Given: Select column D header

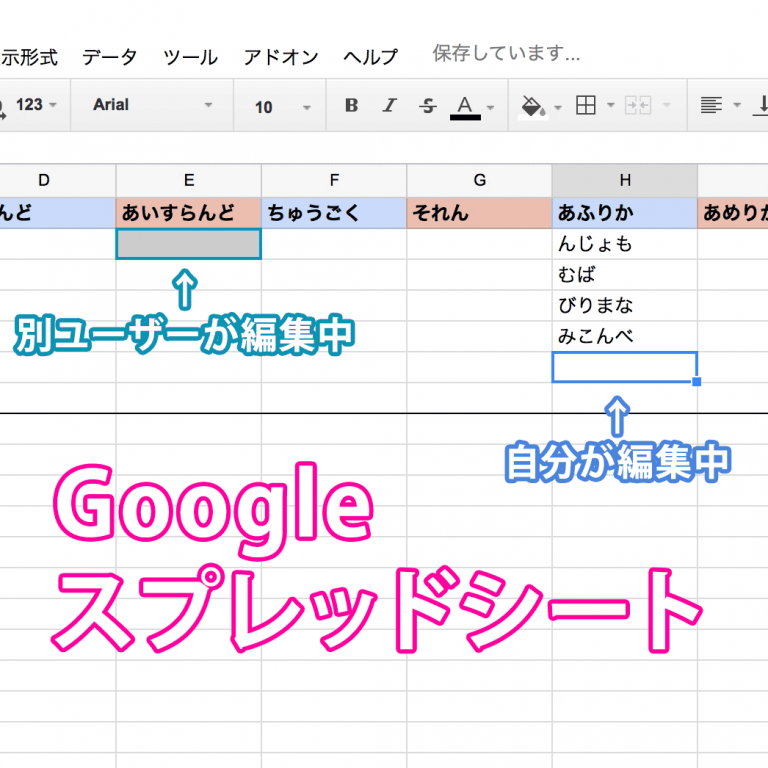Looking at the screenshot, I should coord(58,180).
